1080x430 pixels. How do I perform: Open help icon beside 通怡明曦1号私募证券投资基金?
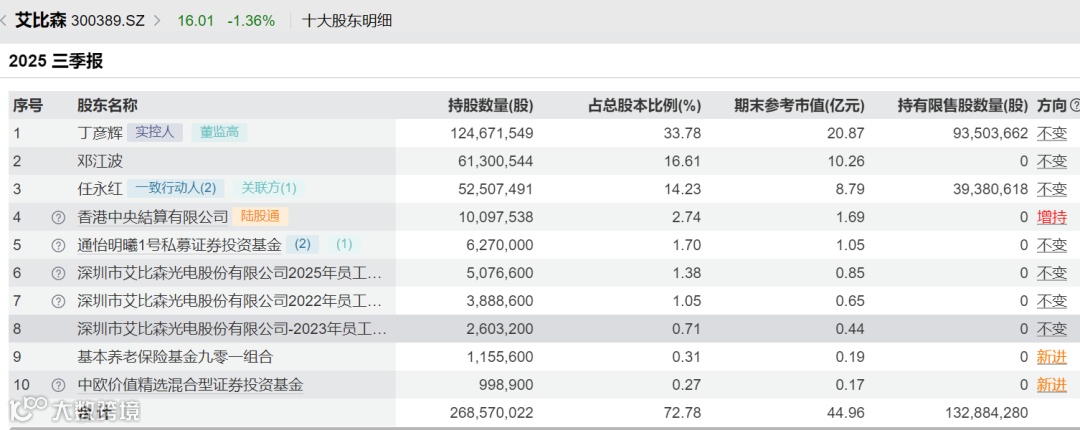click(59, 245)
